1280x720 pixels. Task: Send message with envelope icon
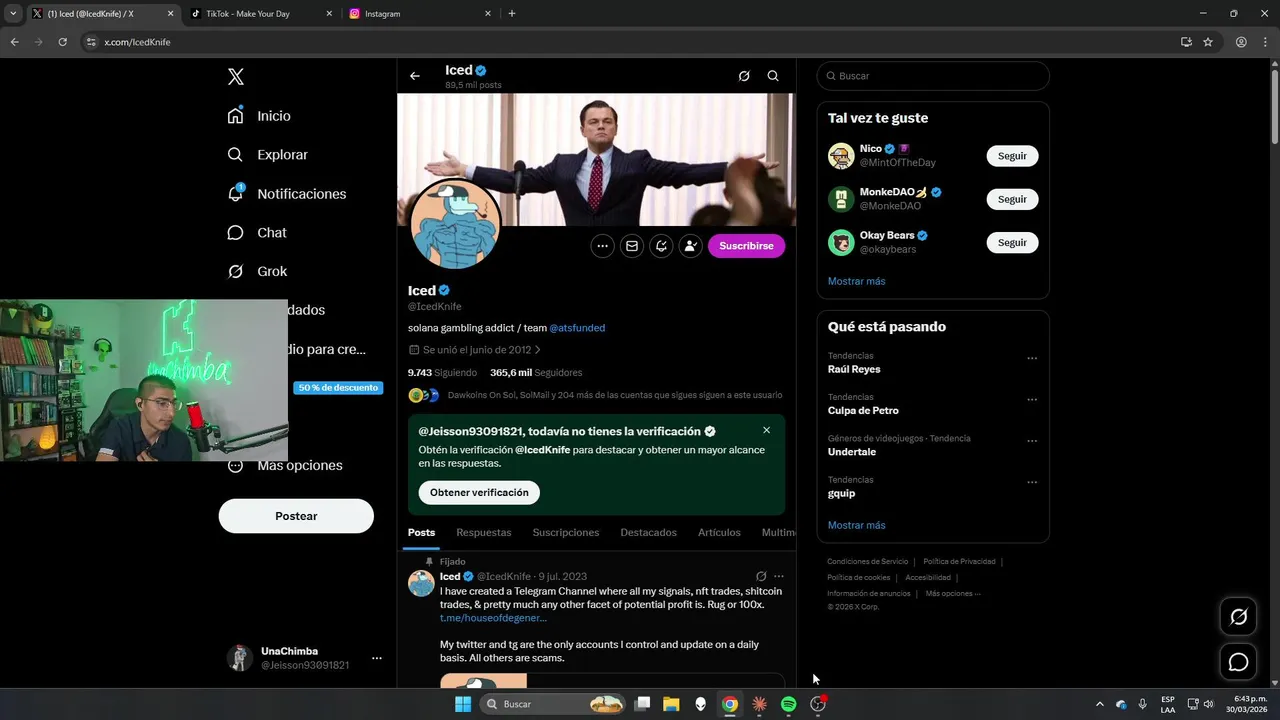[632, 246]
